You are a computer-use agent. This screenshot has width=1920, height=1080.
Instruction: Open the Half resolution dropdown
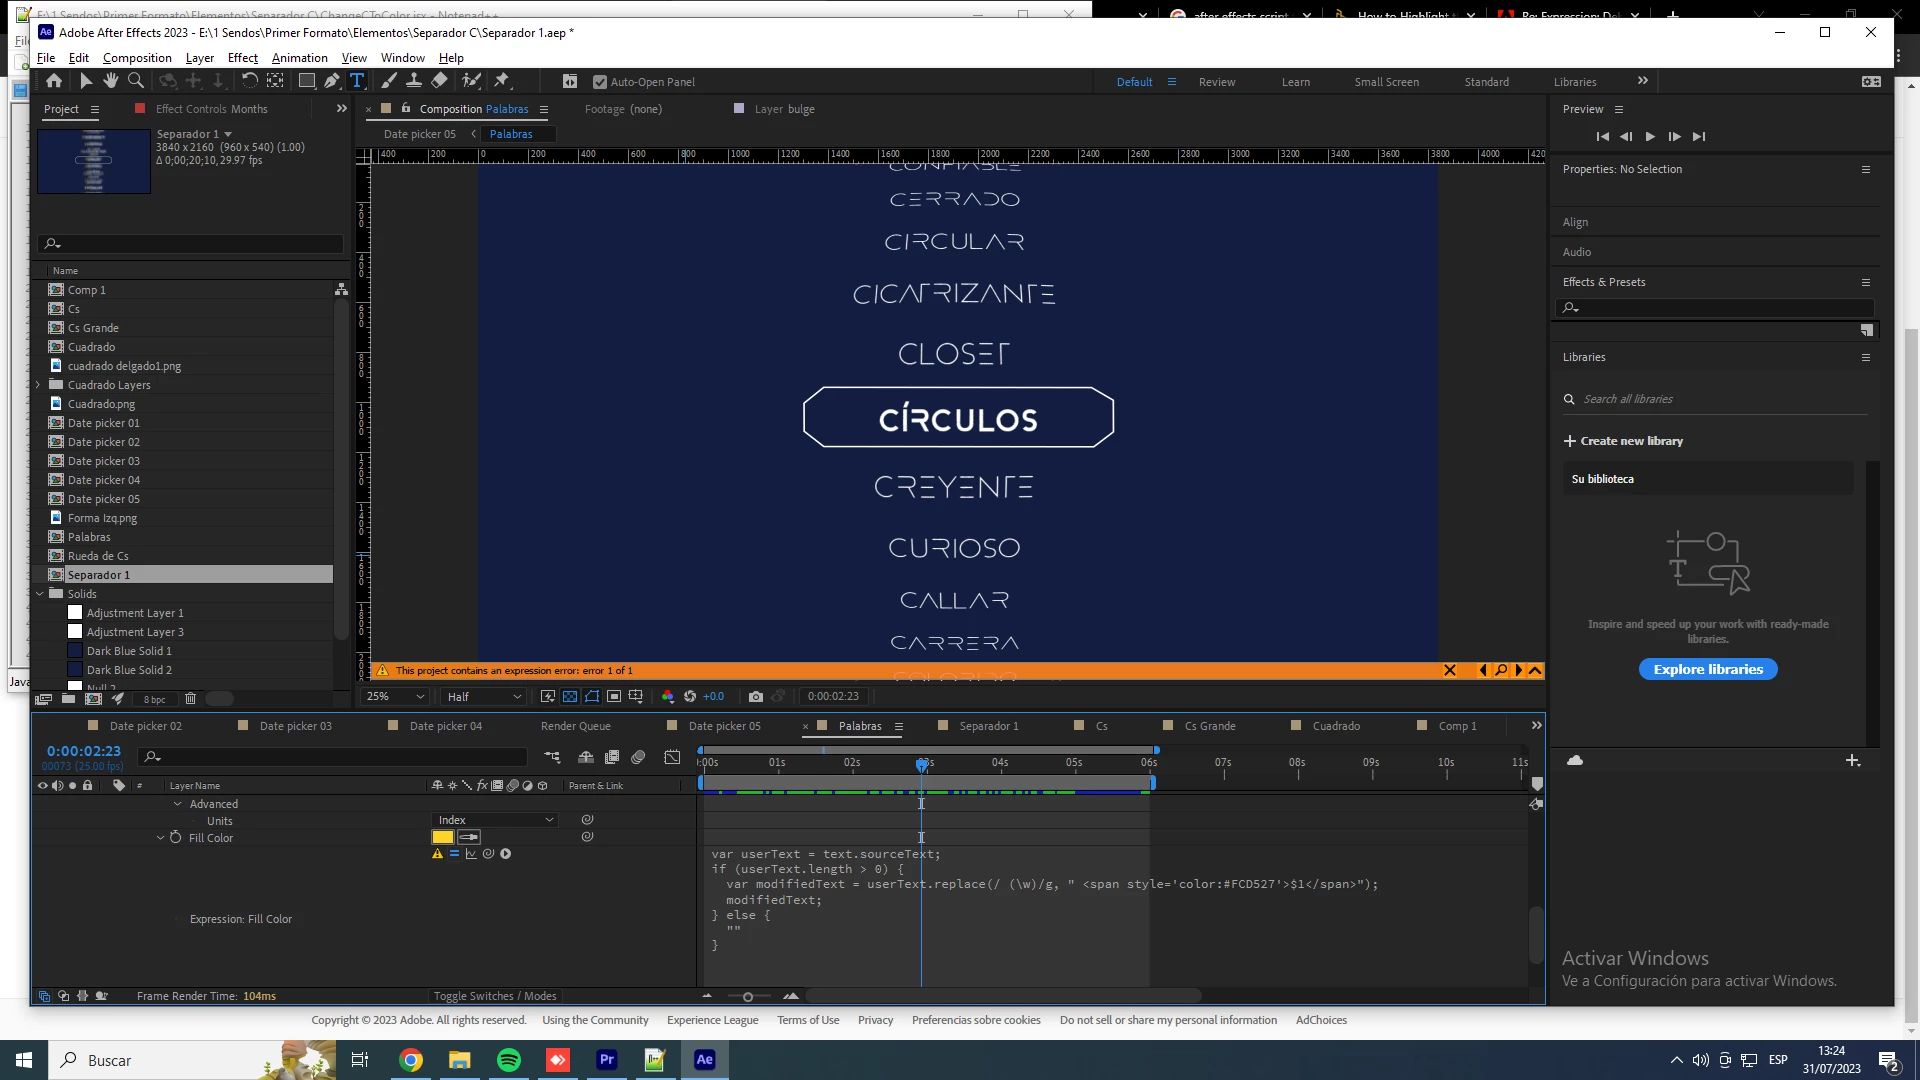(x=484, y=697)
